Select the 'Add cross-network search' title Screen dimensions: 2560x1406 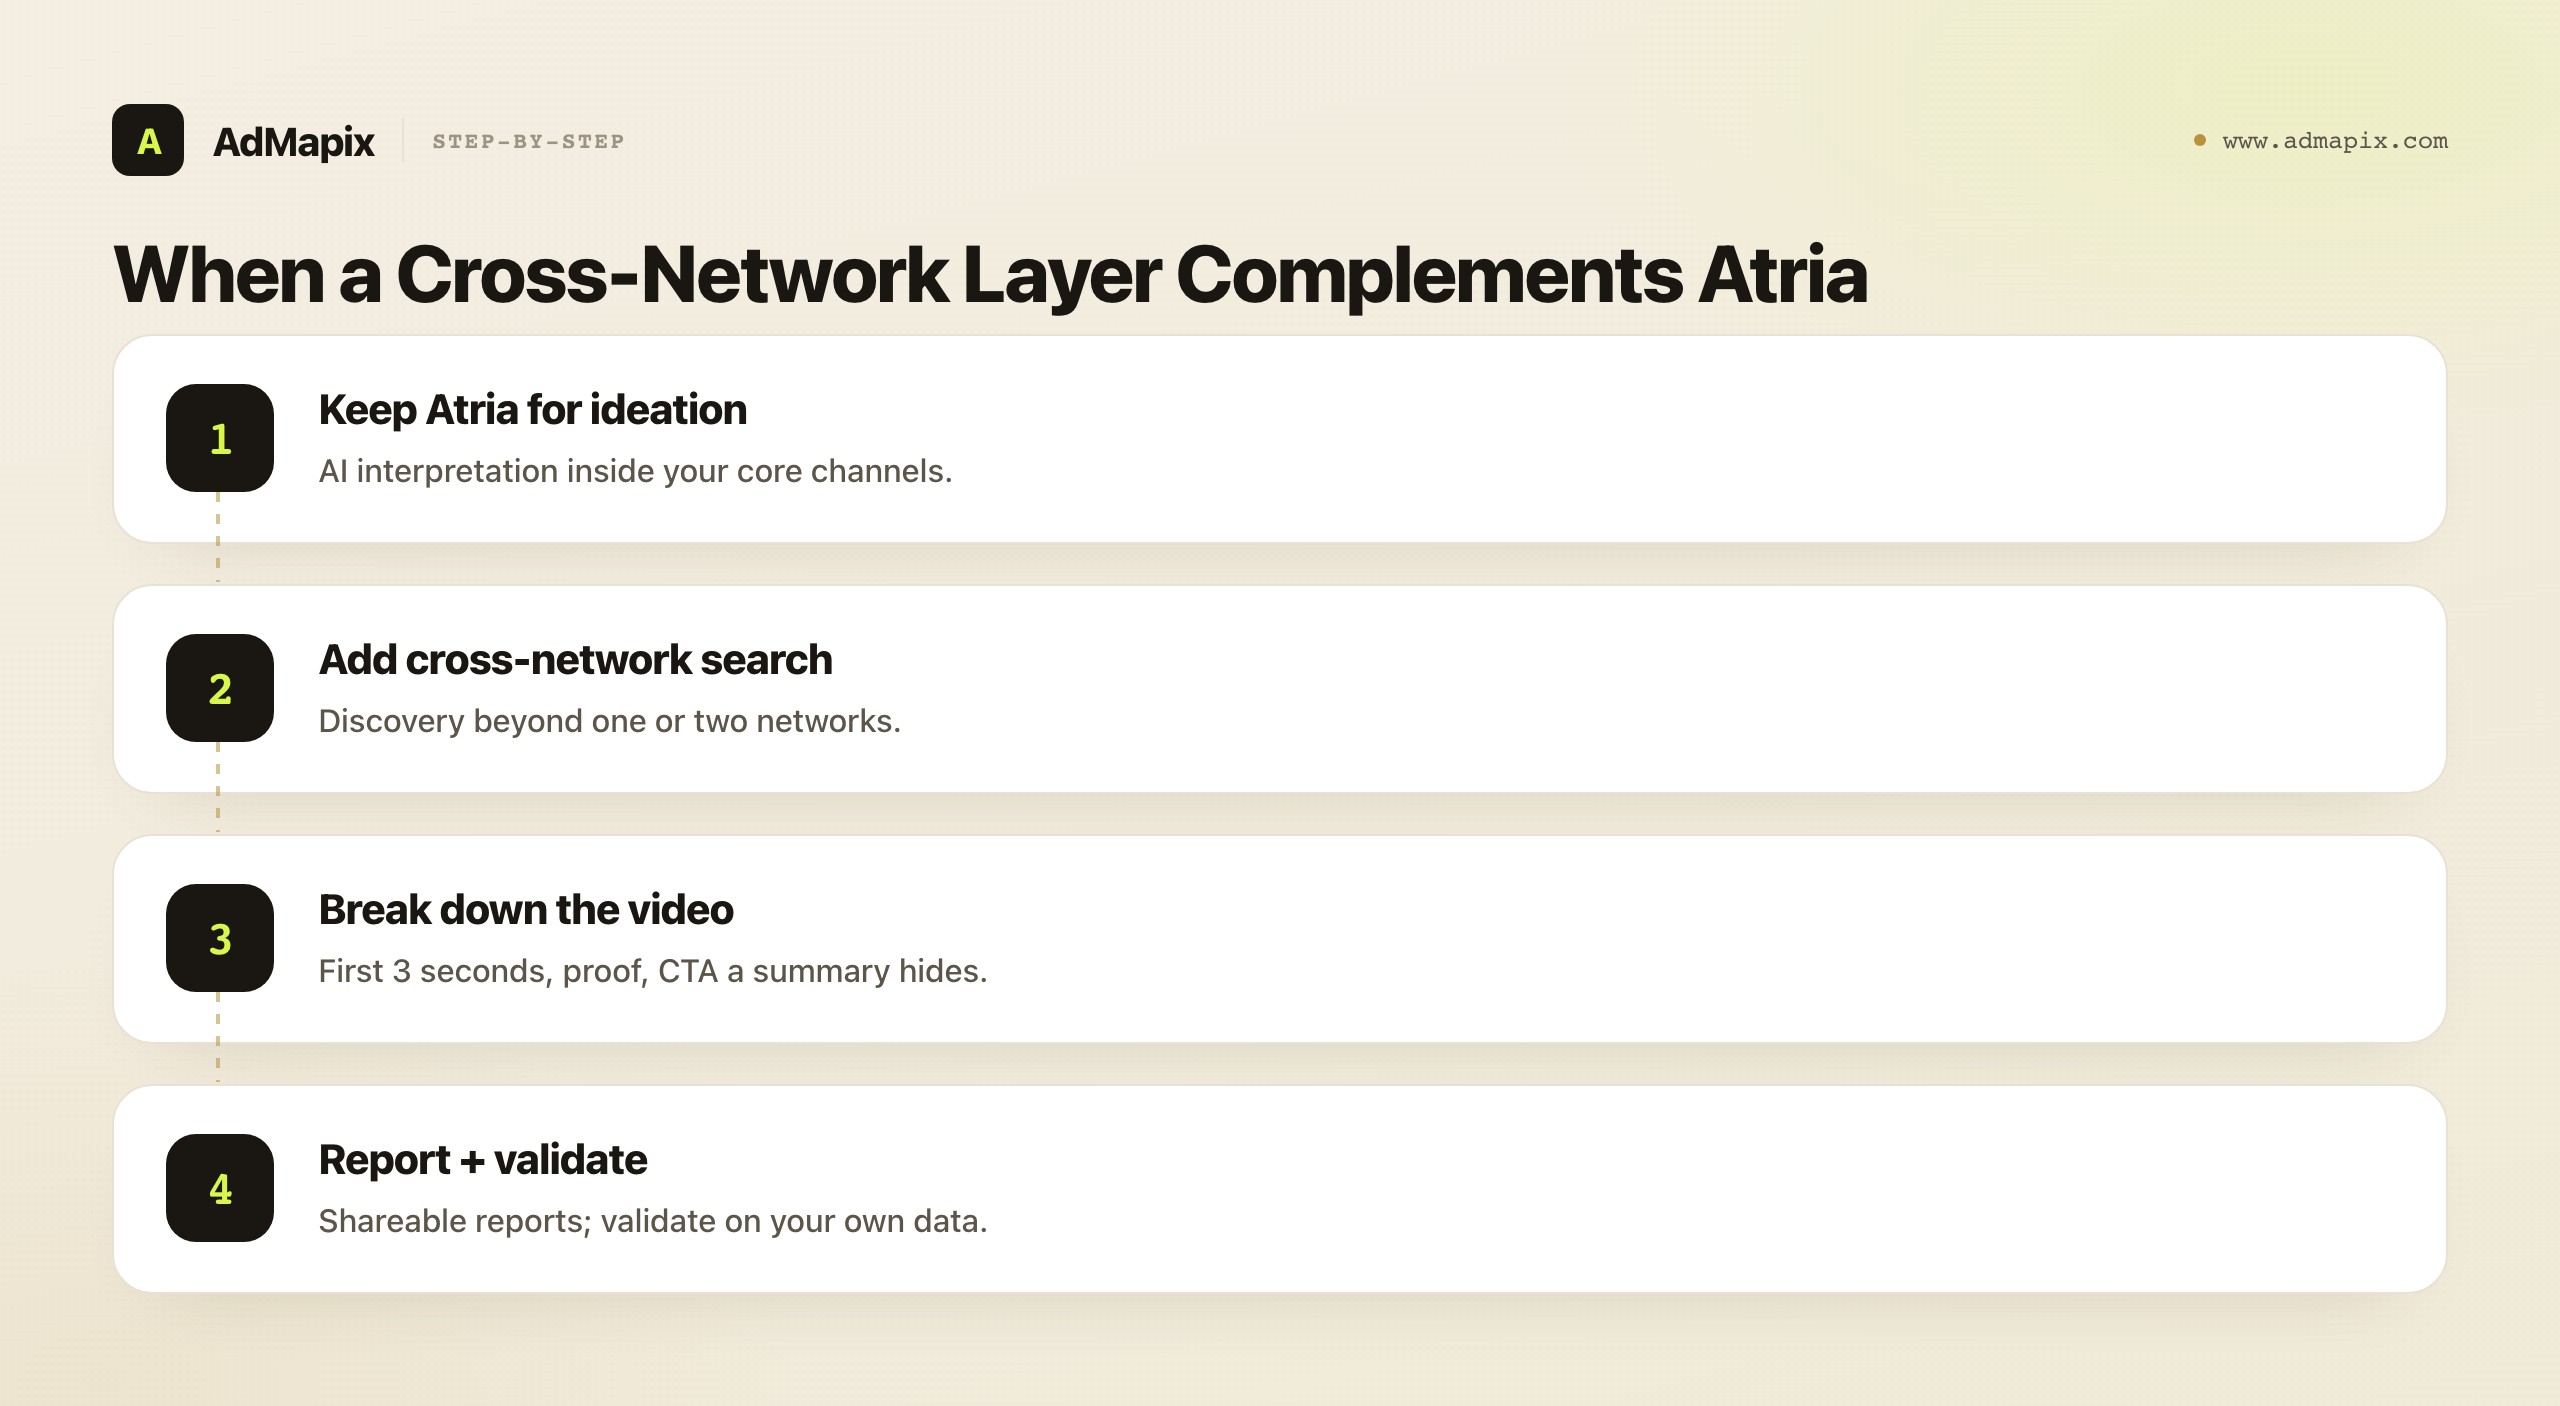pyautogui.click(x=576, y=660)
